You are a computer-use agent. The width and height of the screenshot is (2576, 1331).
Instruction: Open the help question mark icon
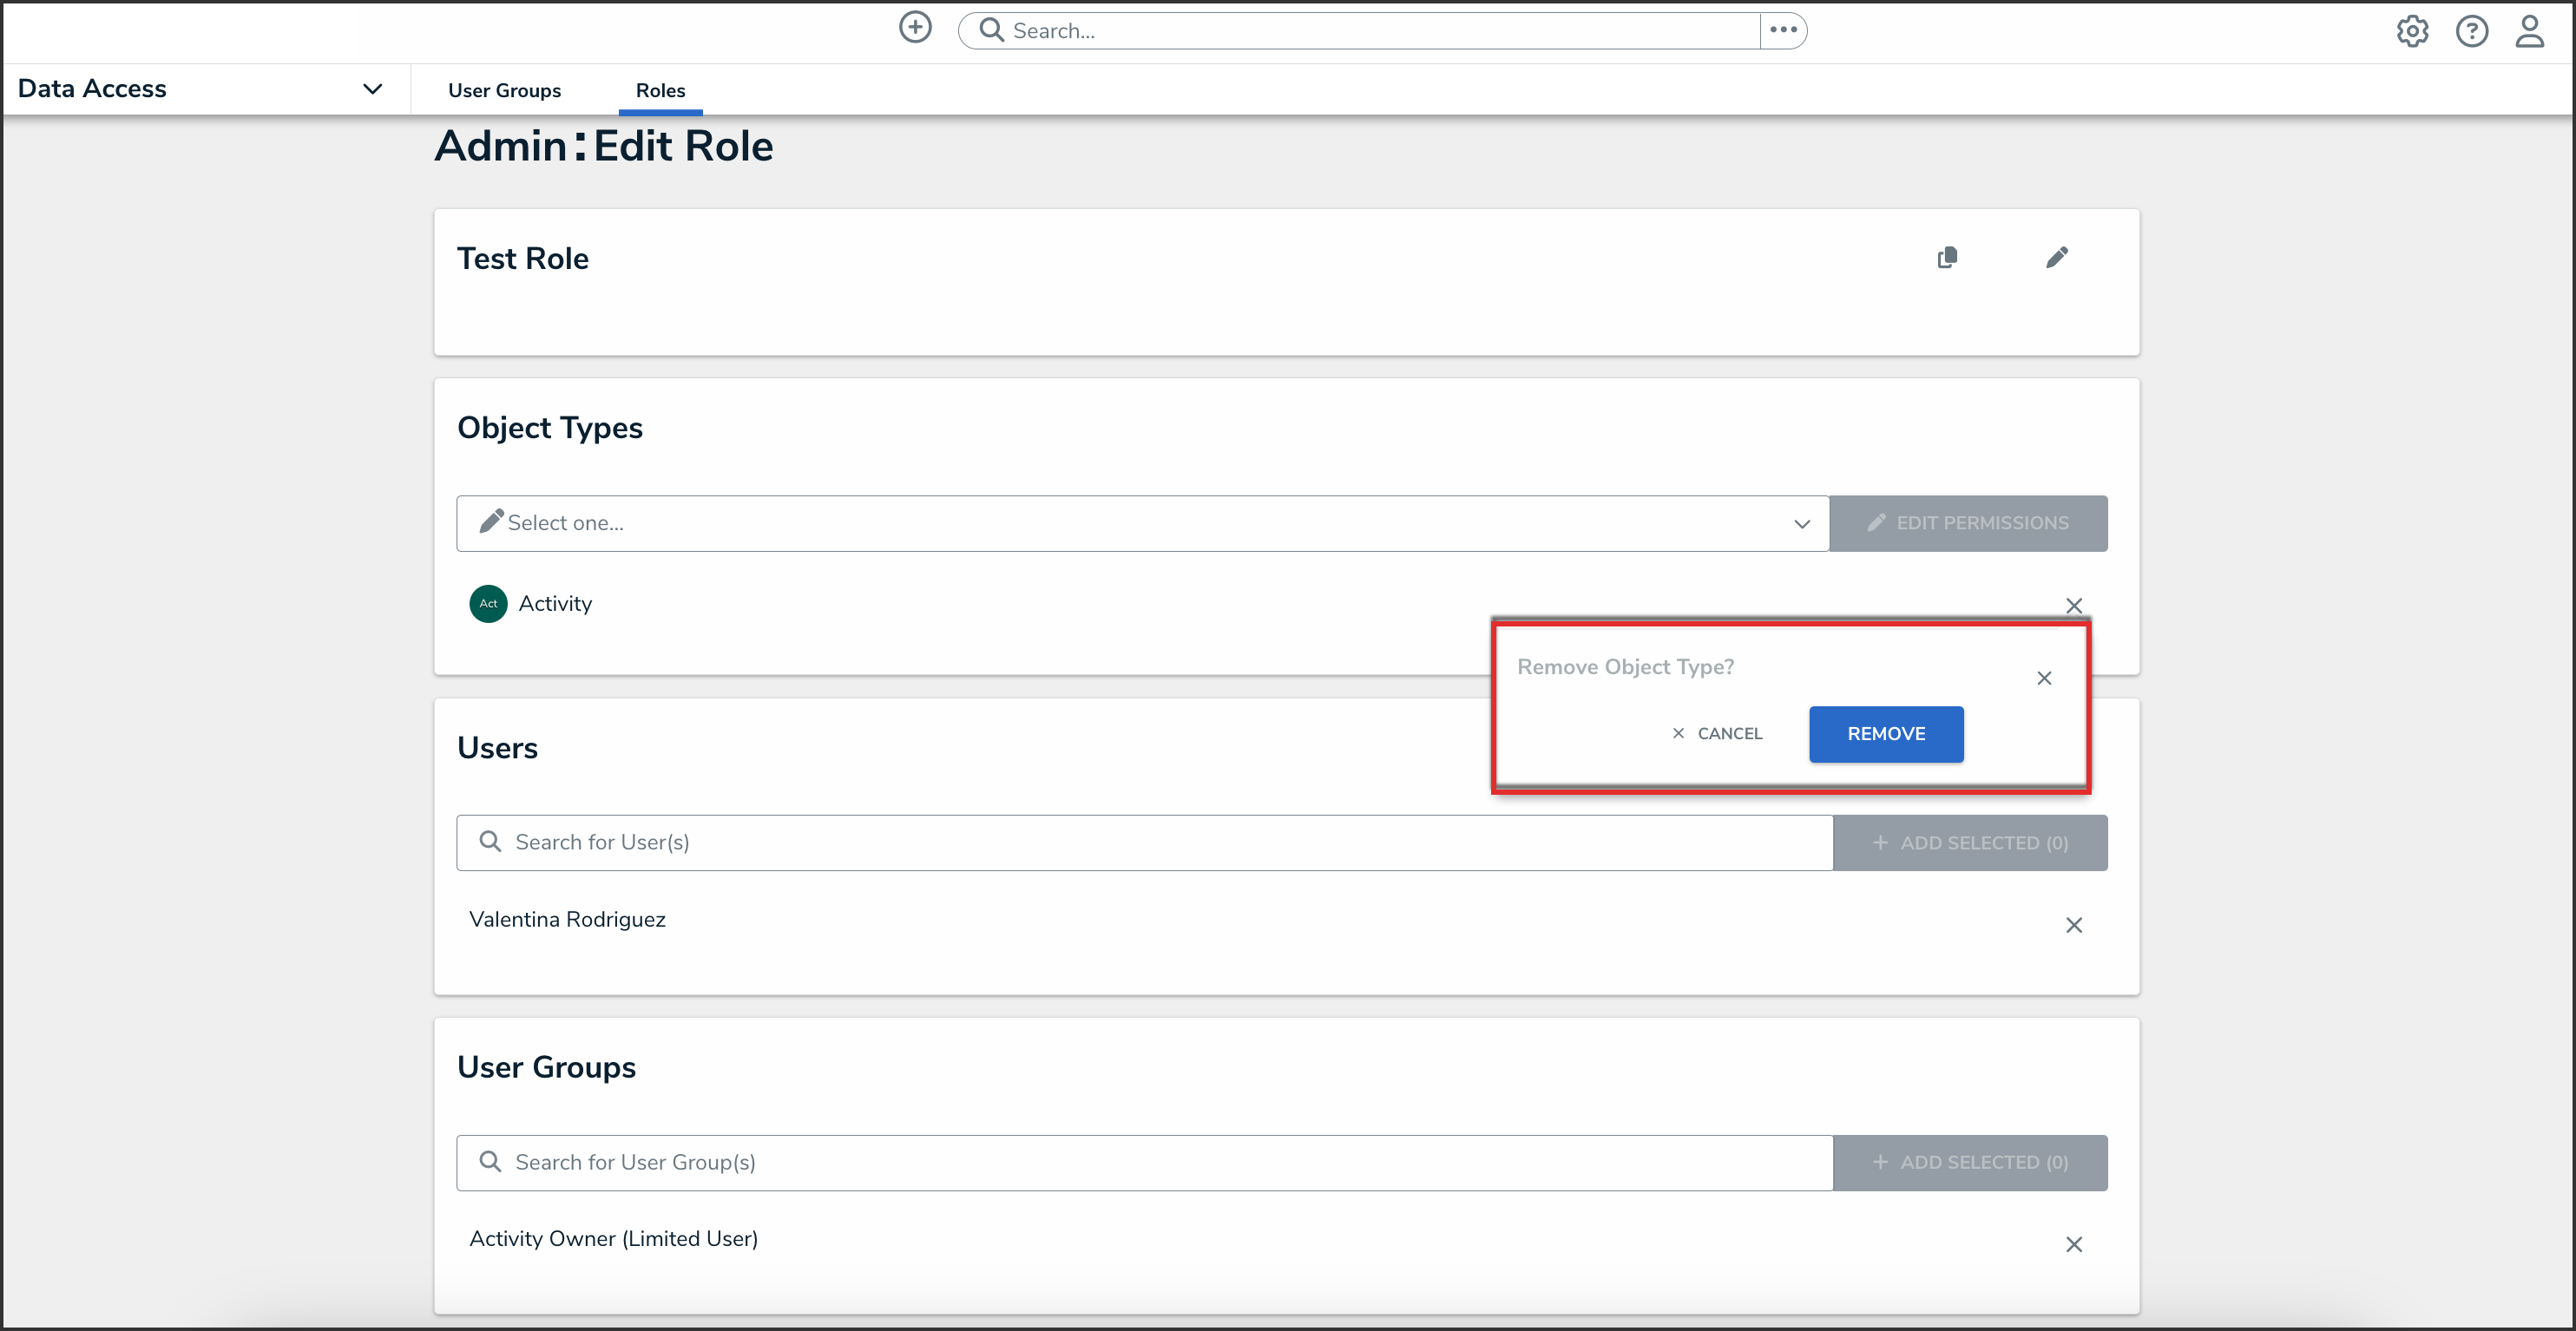pos(2471,31)
